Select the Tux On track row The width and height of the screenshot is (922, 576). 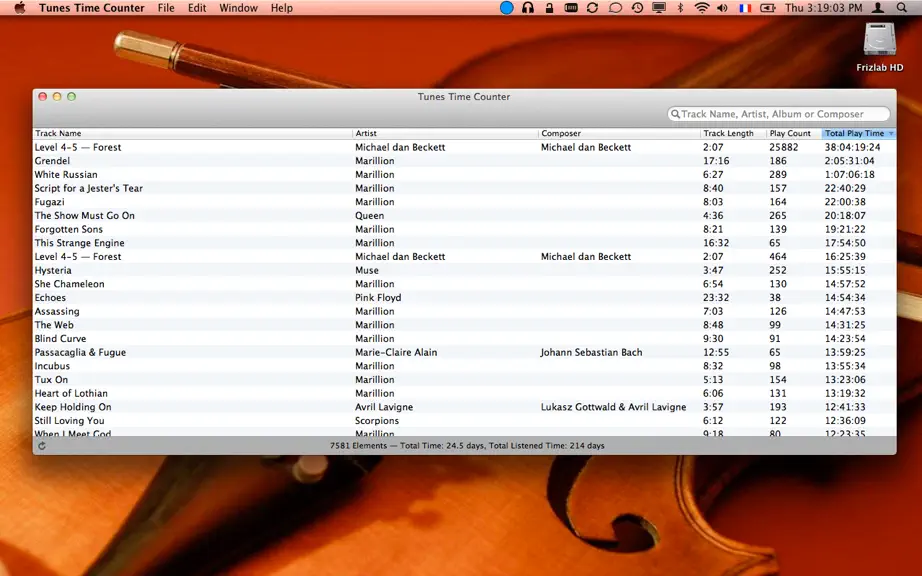(465, 380)
